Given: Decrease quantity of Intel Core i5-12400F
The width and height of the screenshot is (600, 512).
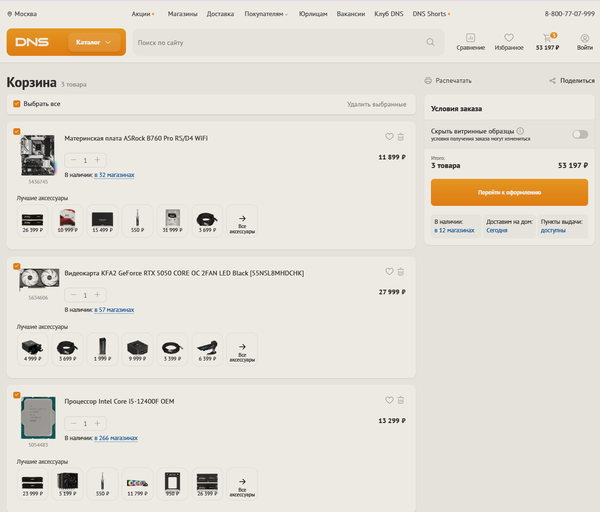Looking at the screenshot, I should 73,423.
